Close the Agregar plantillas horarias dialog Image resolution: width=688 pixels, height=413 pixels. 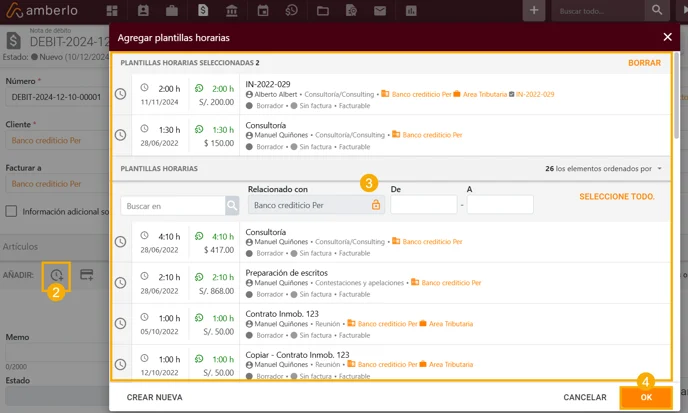coord(667,37)
